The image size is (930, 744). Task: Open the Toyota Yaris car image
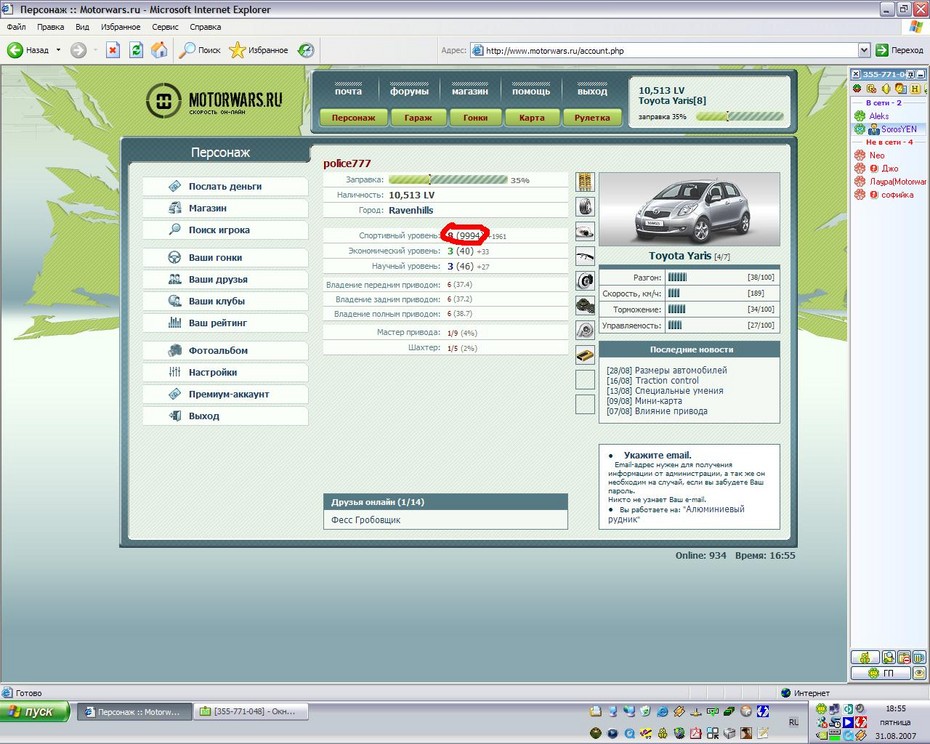(x=689, y=209)
